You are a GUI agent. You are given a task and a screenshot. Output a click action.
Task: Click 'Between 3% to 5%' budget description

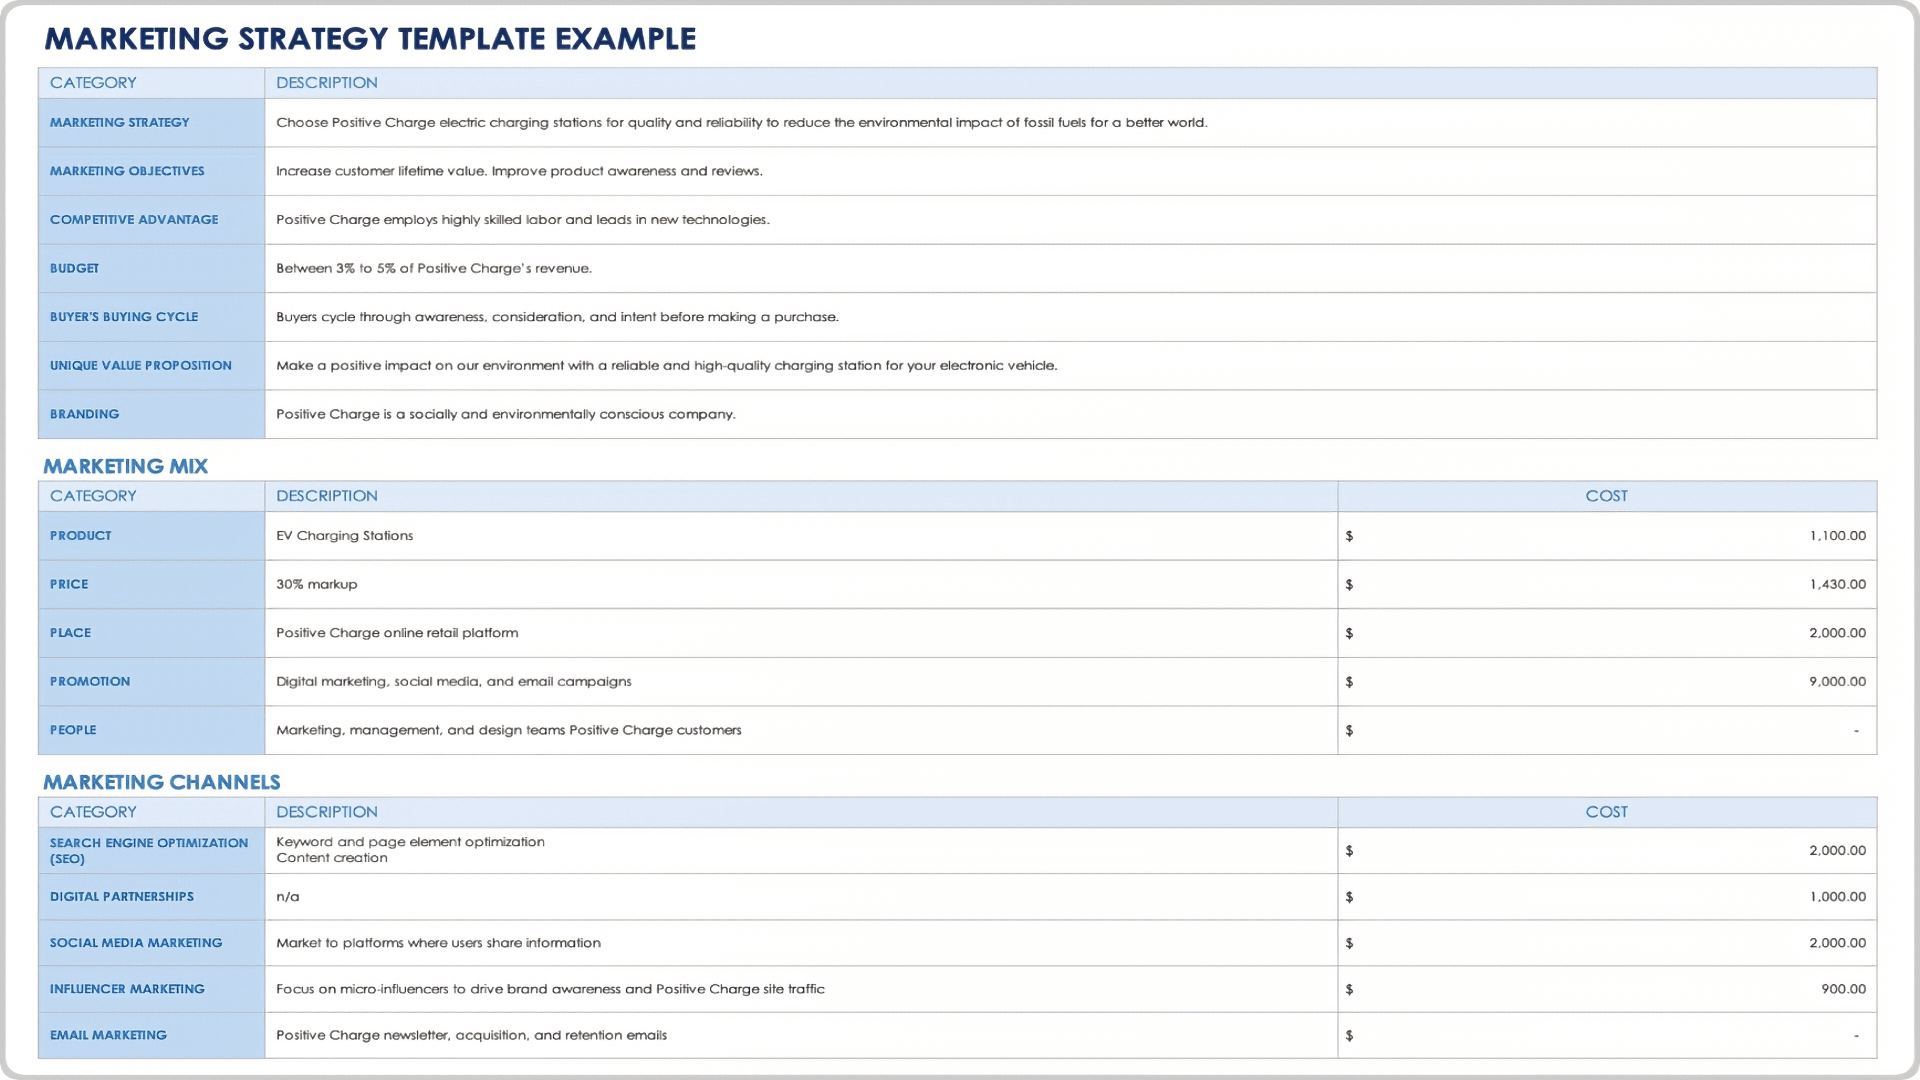coord(1071,268)
